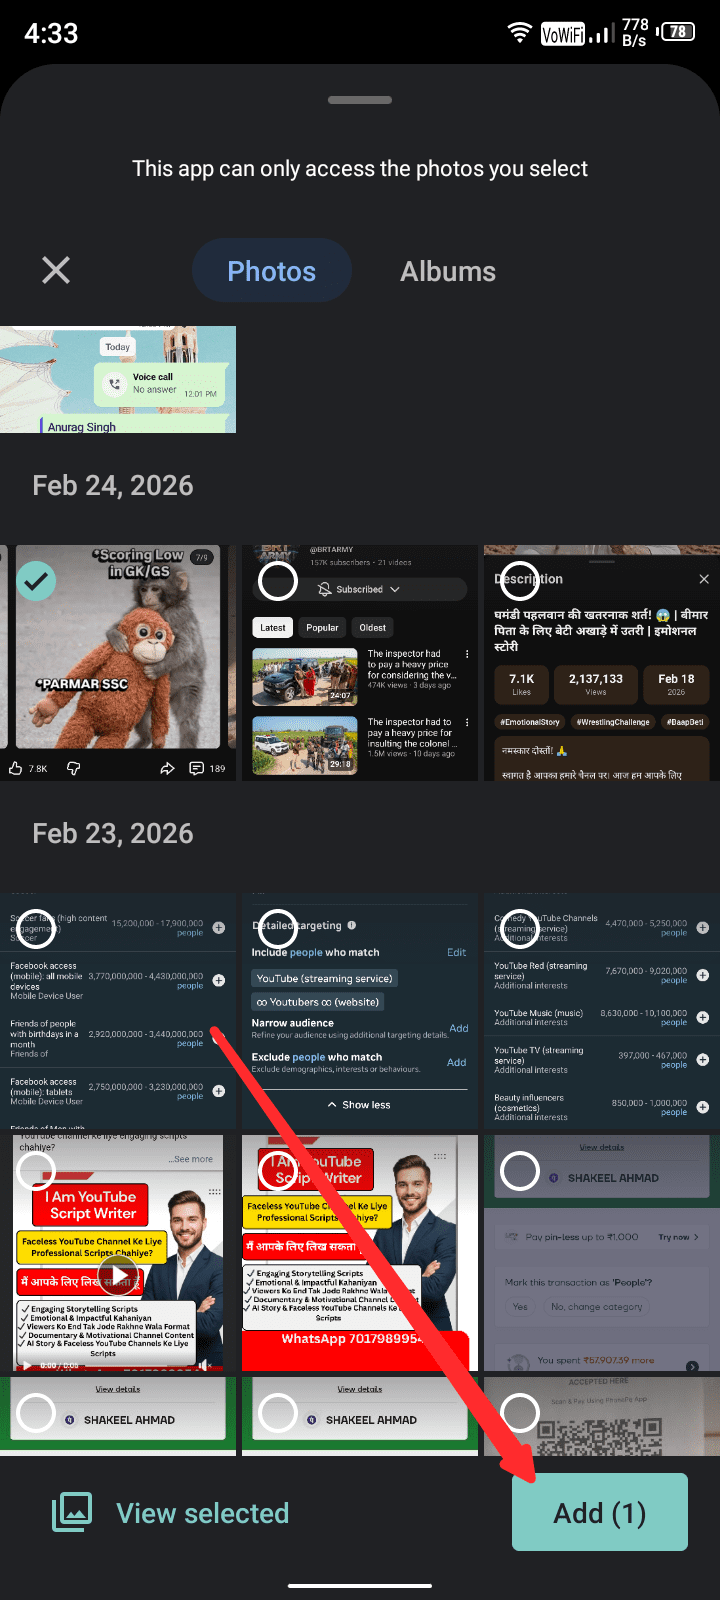Select the Description screenshot with 7.1K likes
720x1600 pixels.
click(x=520, y=581)
